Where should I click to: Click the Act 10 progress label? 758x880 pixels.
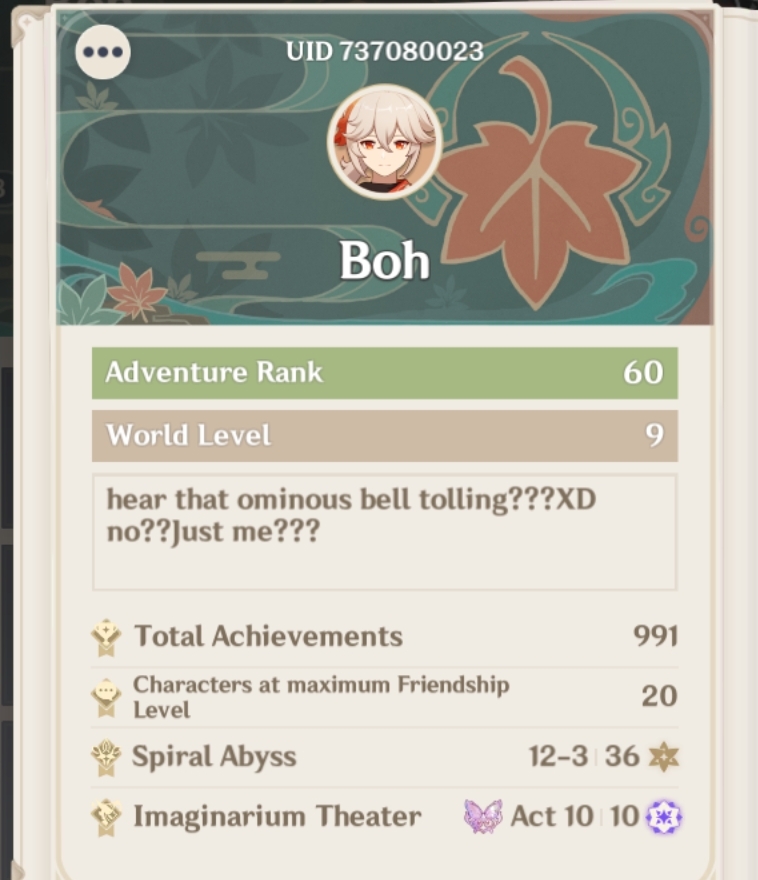pyautogui.click(x=552, y=817)
